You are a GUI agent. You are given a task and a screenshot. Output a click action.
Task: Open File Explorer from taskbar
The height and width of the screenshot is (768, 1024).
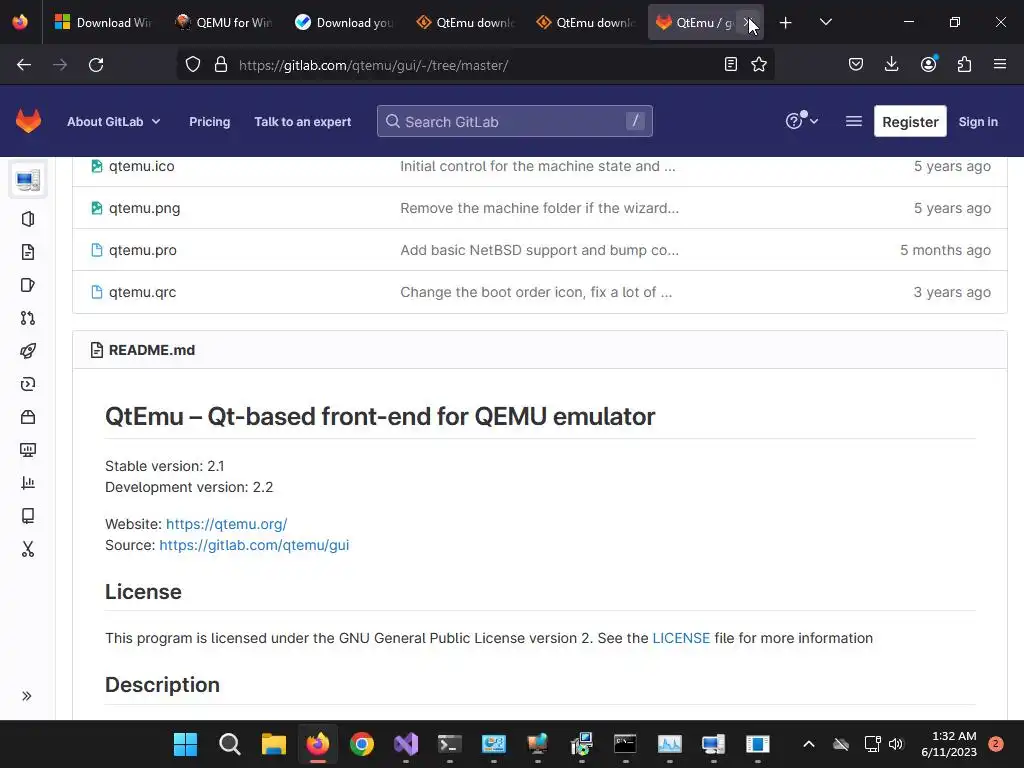[x=274, y=744]
